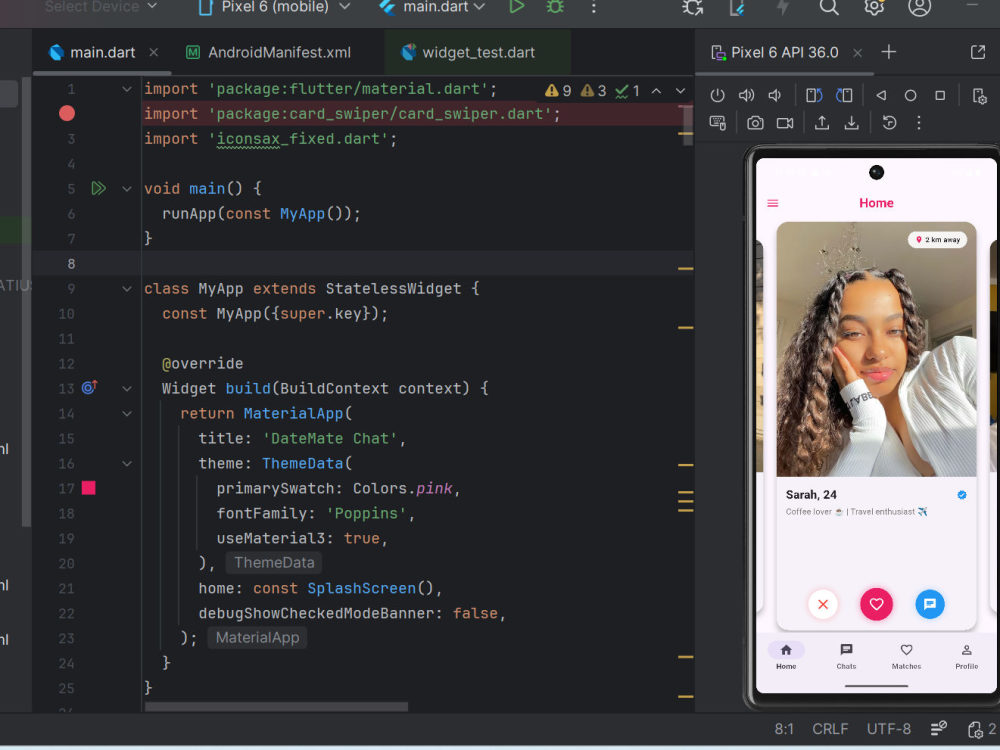Go to previous highlighted problem arrow
This screenshot has height=750, width=1000.
656,91
